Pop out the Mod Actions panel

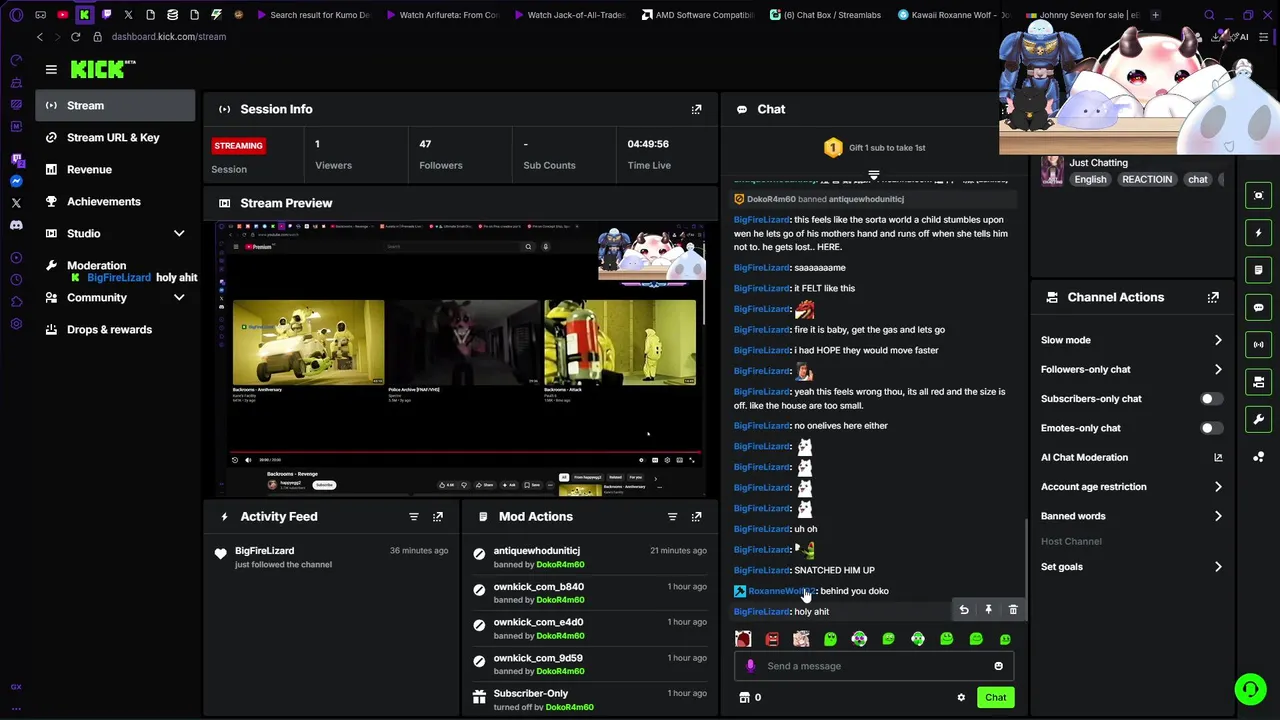[696, 517]
